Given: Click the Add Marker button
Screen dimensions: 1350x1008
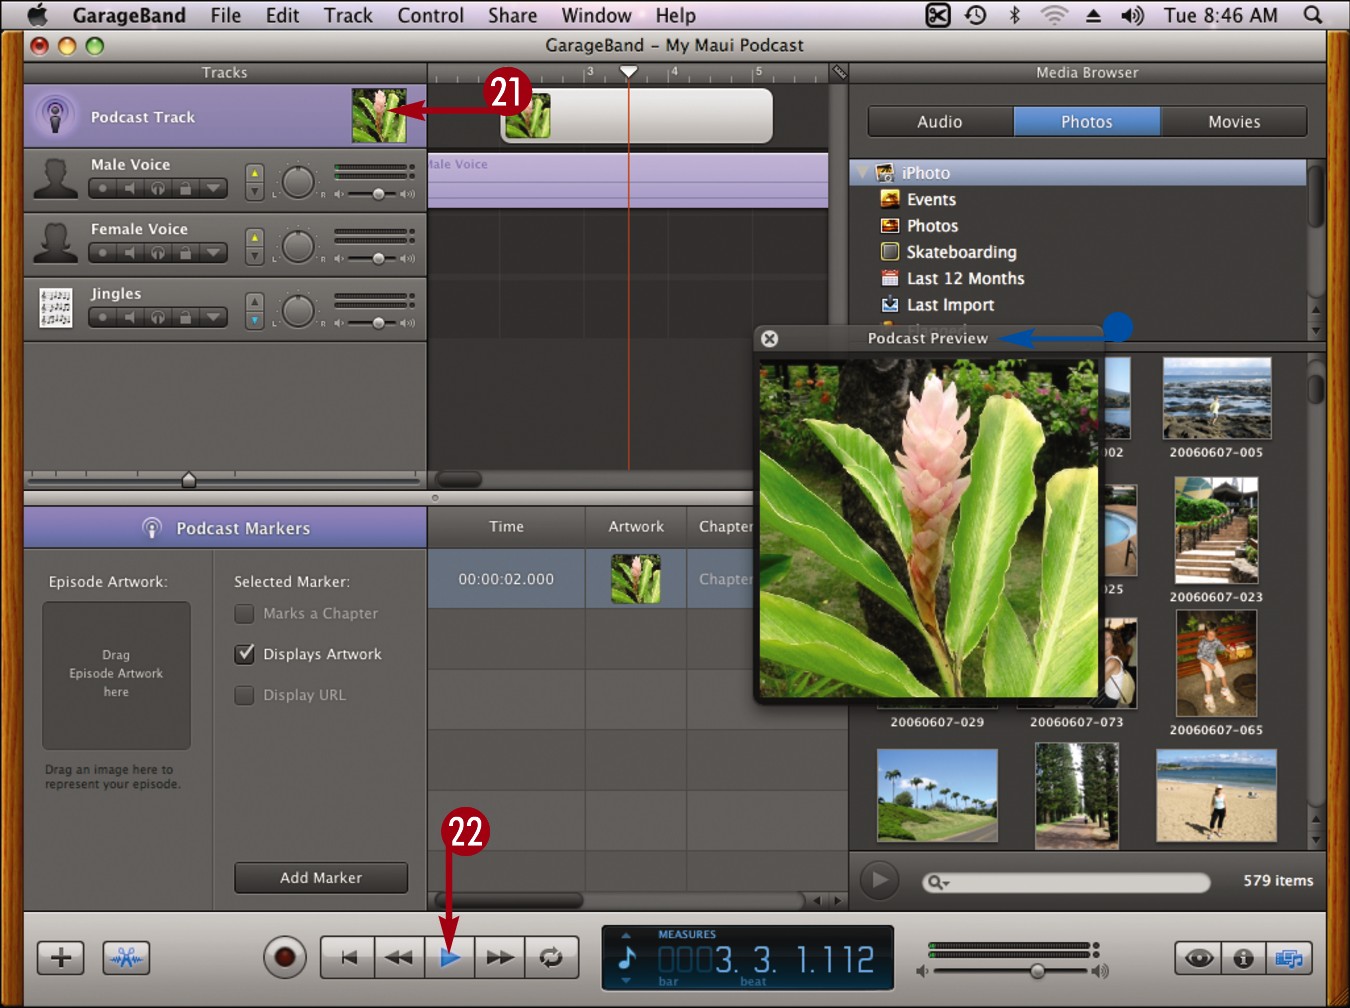Looking at the screenshot, I should coord(321,878).
